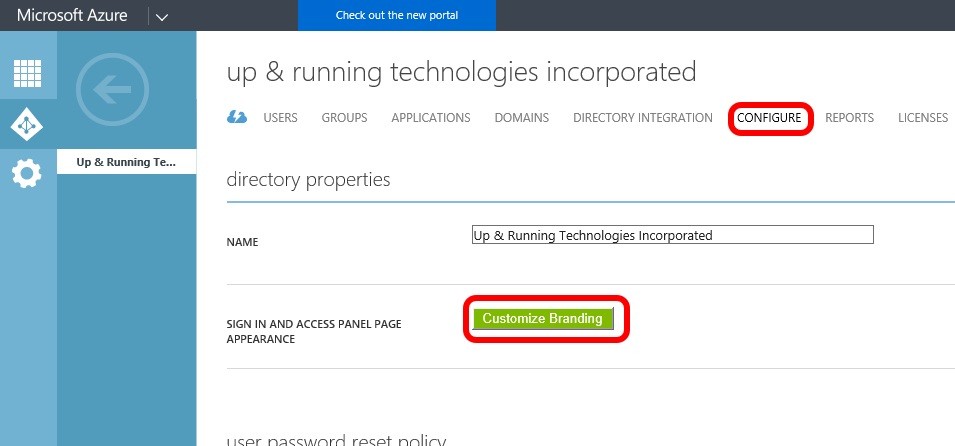Open the All Items grid icon

(27, 74)
